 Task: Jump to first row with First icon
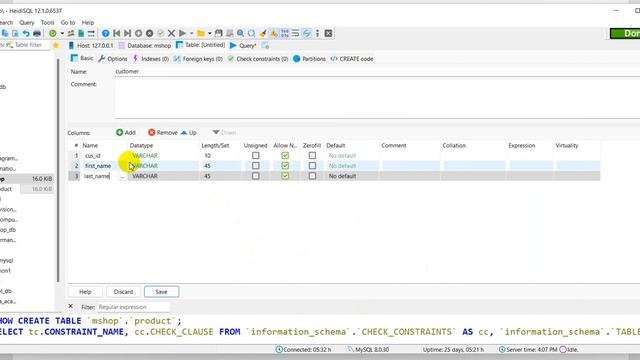click(117, 33)
